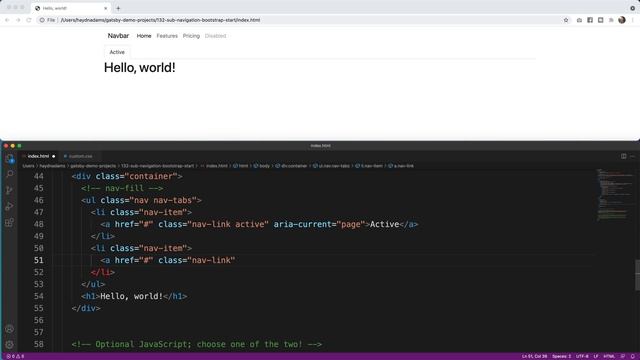
Task: Click the feedback icon in status bar
Action: [623, 356]
